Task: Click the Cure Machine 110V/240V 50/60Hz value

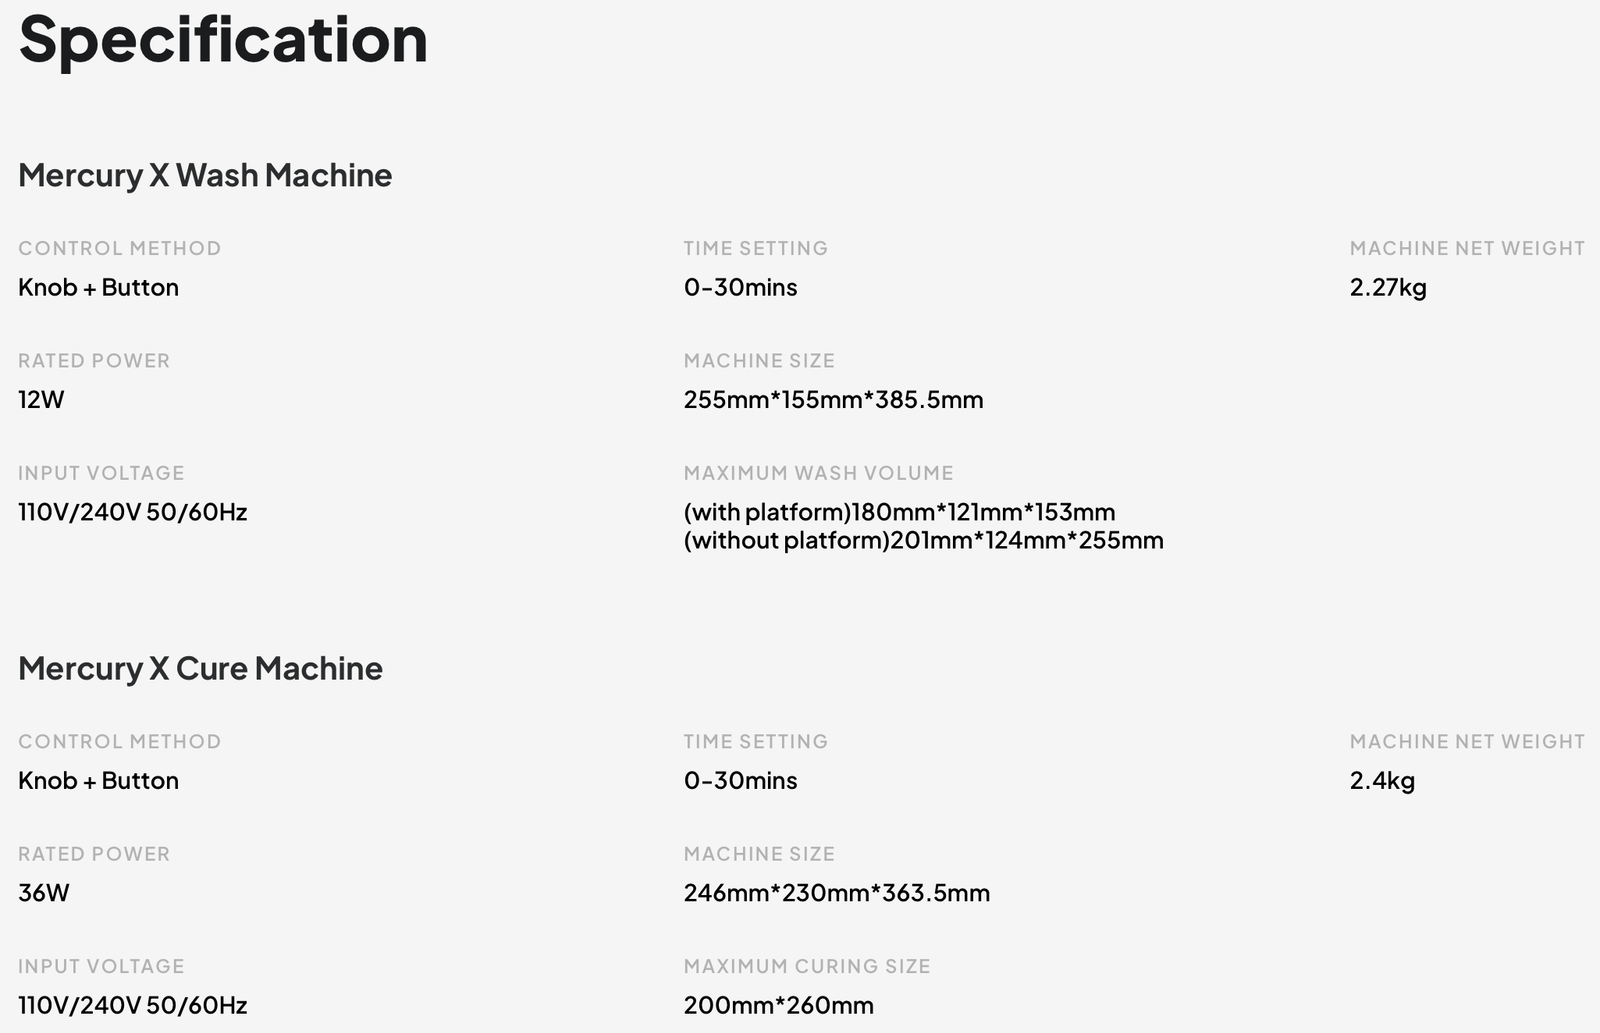Action: [132, 1005]
